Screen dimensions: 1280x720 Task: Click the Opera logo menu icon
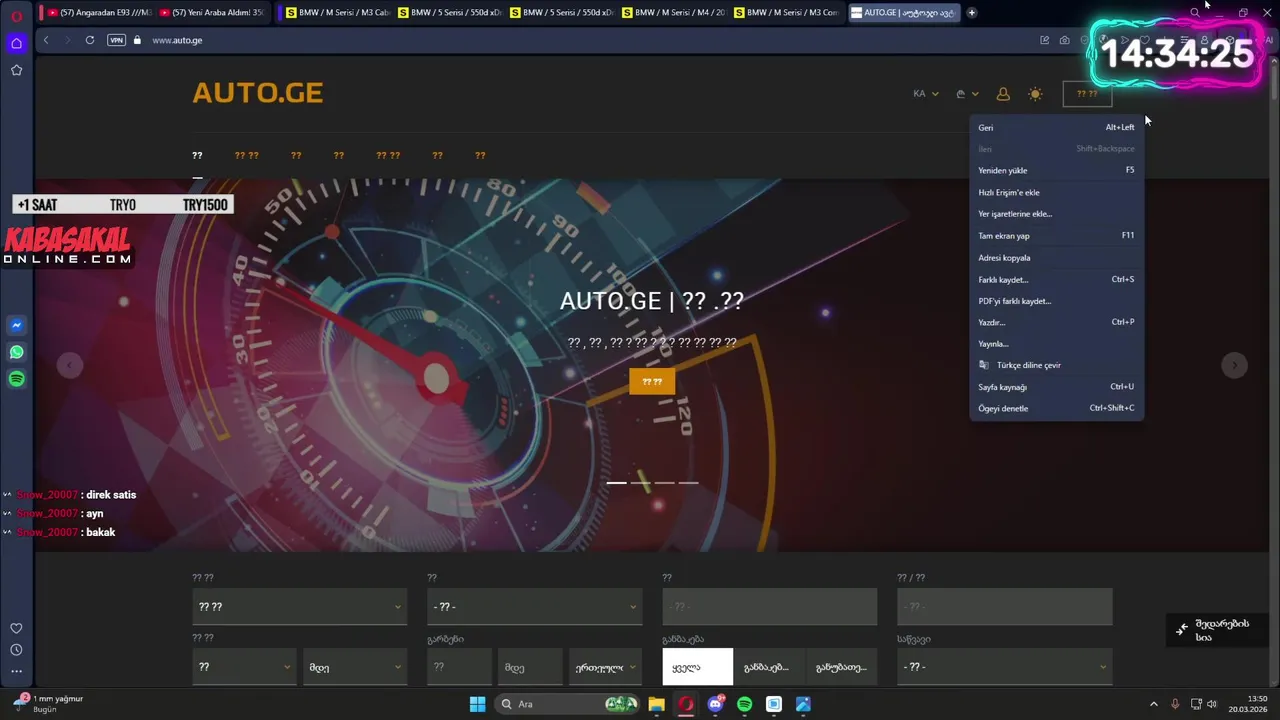[x=16, y=16]
